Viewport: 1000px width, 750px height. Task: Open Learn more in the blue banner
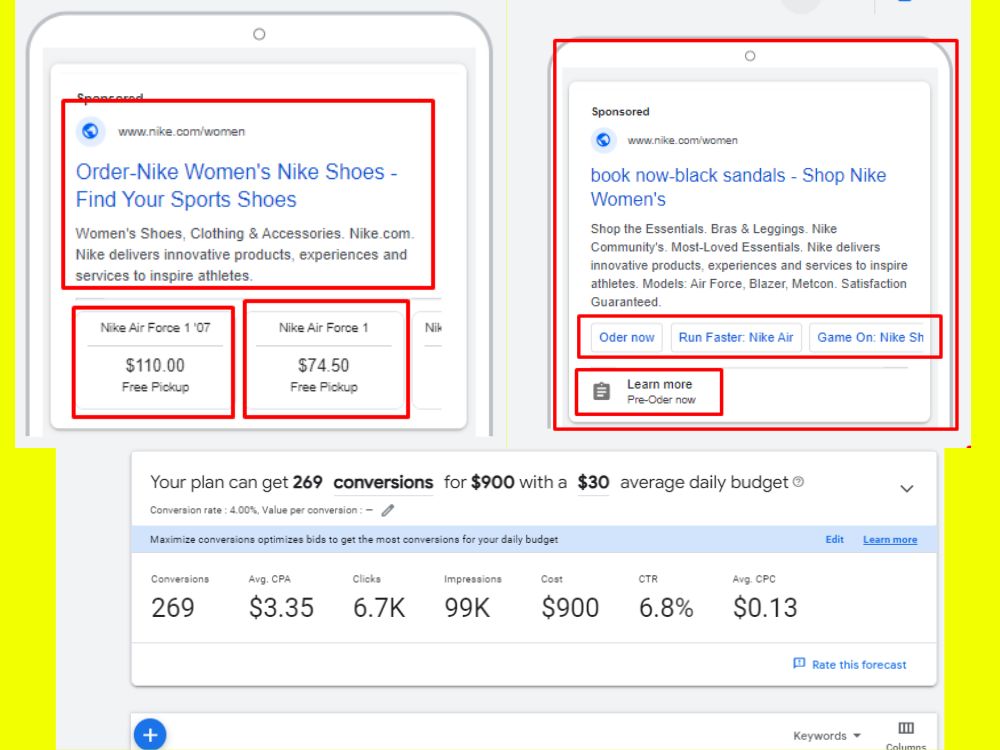tap(889, 539)
